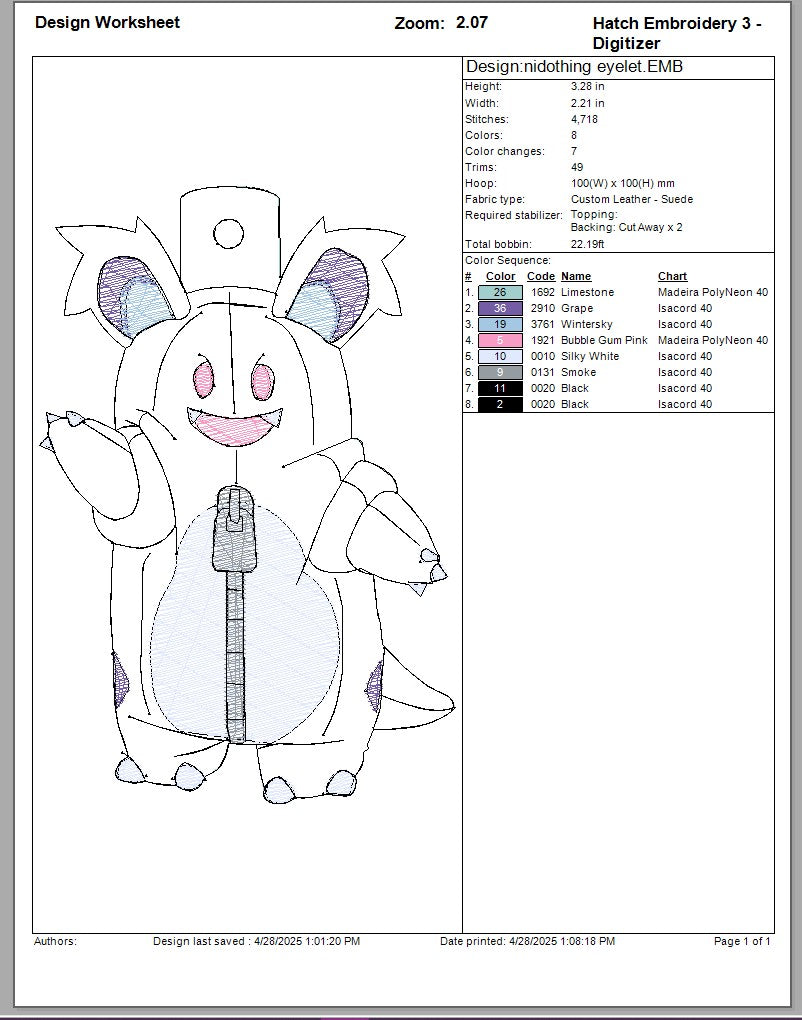Select the Bubble Gum Pink color swatch

(x=500, y=340)
